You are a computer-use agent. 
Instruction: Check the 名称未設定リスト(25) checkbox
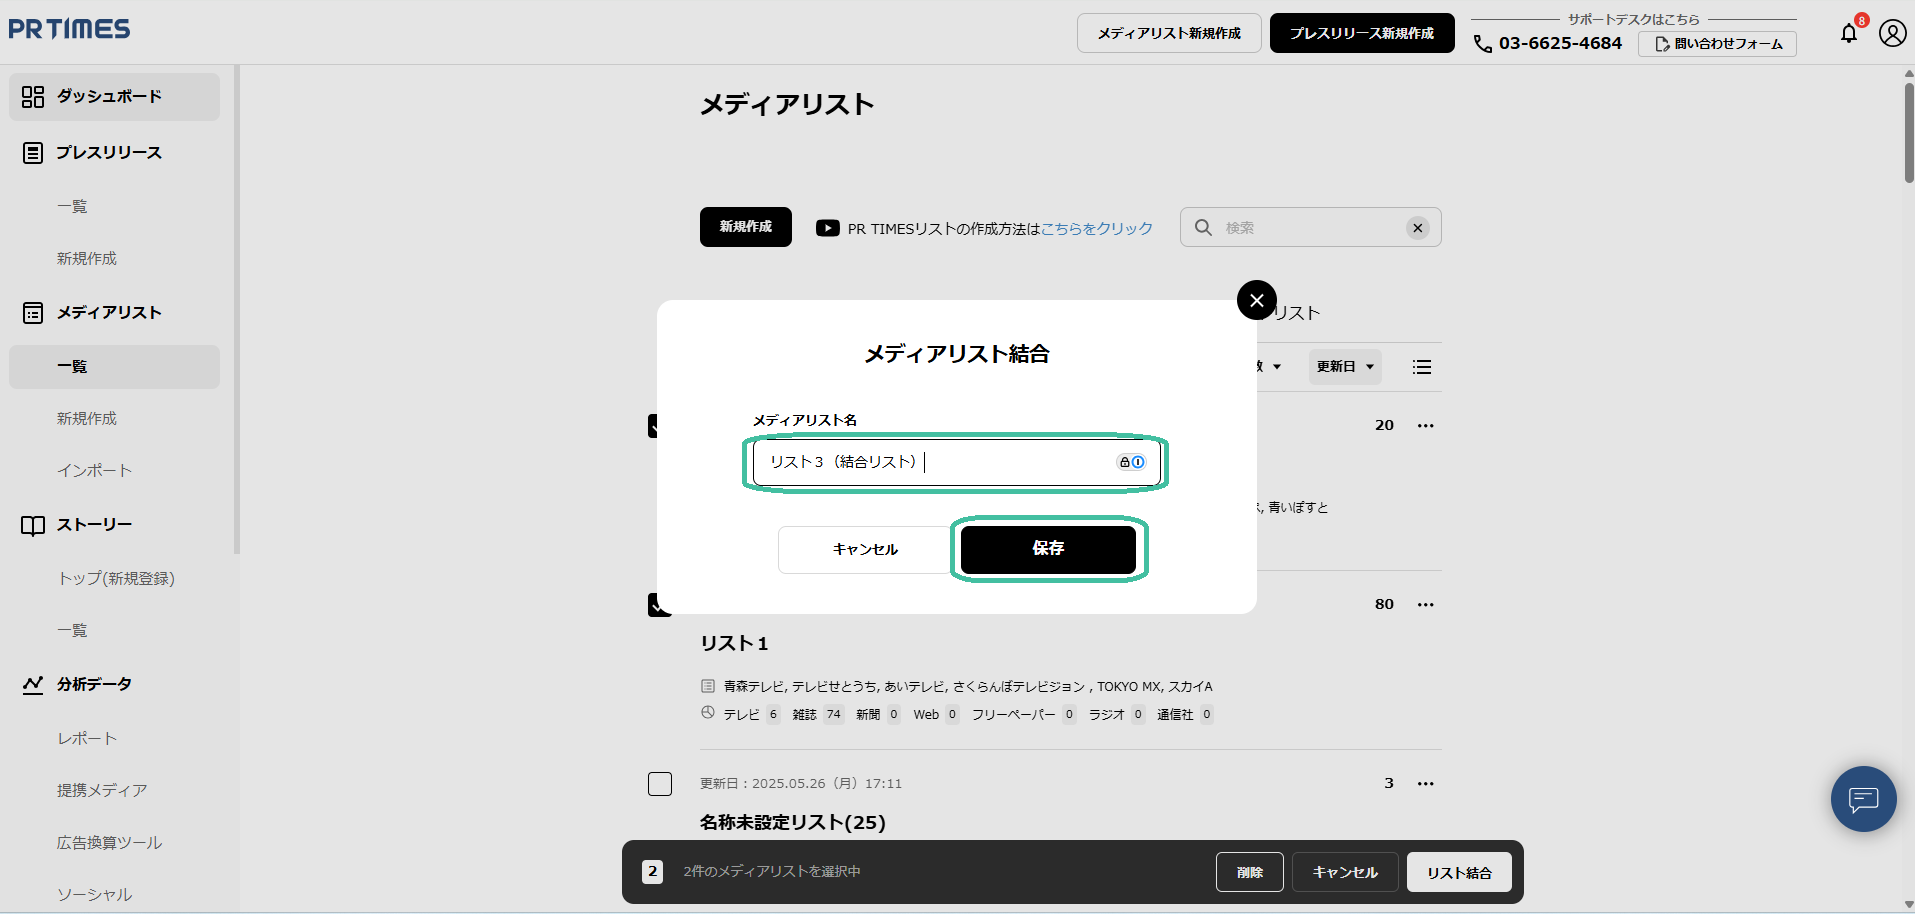coord(660,784)
